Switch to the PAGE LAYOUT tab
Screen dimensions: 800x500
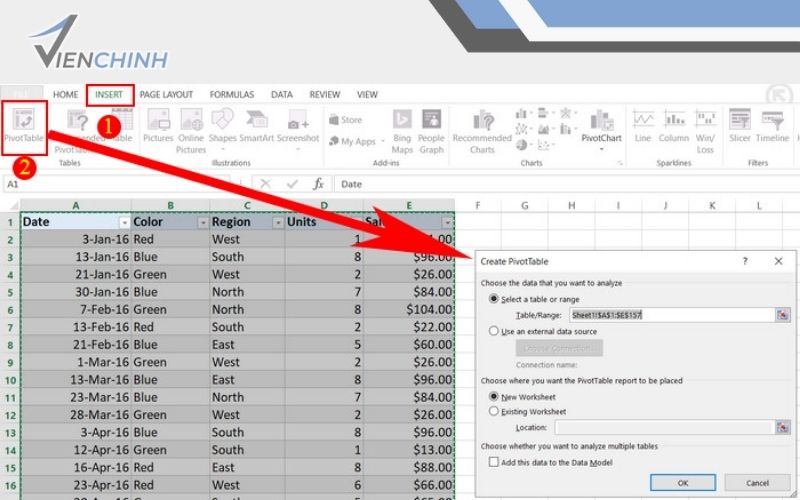pos(166,94)
